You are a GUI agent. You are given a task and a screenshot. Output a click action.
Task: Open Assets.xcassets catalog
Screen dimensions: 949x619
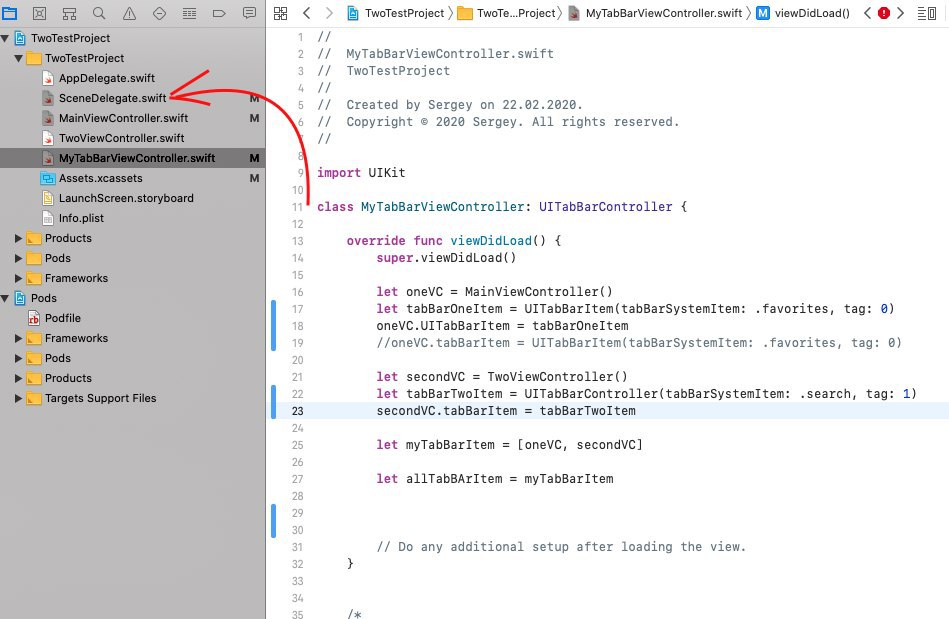(x=100, y=178)
